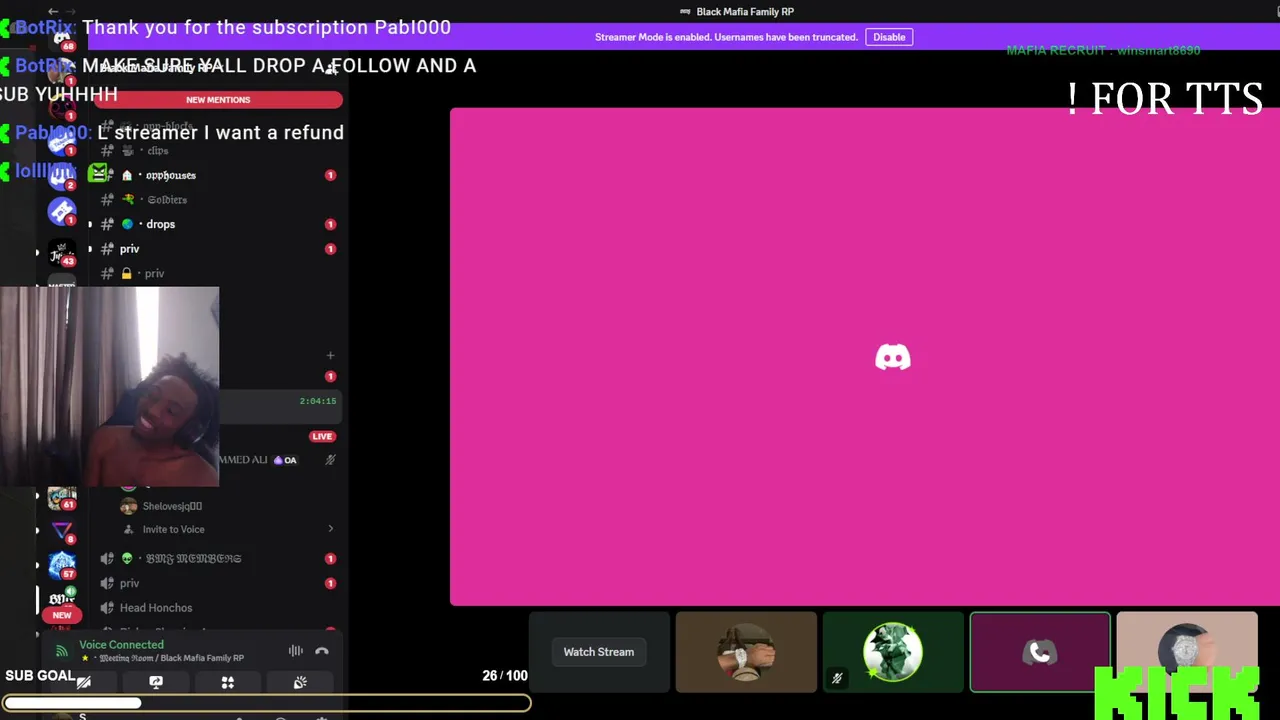
Task: Select the green avatar participant tile
Action: (892, 652)
